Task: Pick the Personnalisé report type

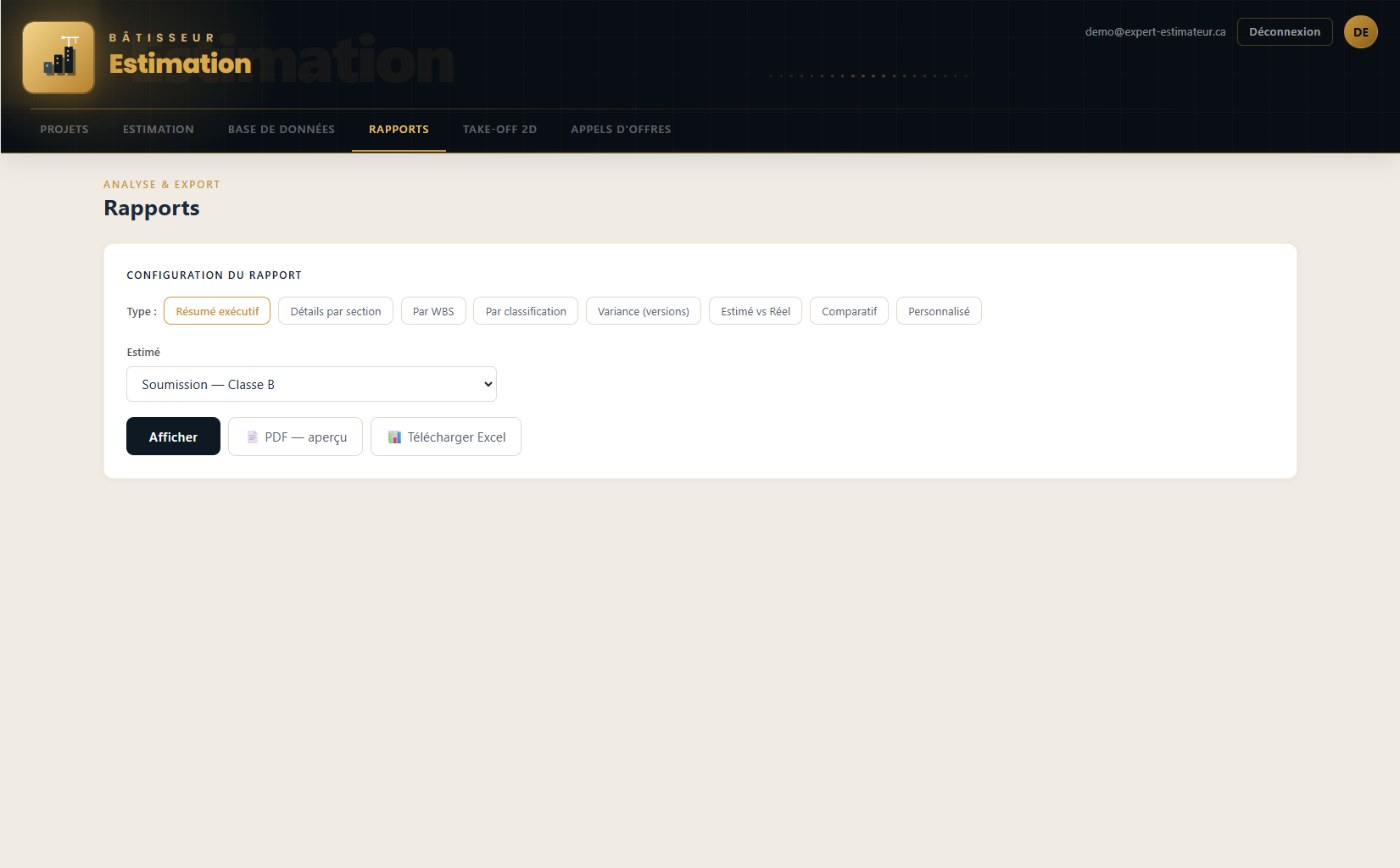Action: (x=938, y=311)
